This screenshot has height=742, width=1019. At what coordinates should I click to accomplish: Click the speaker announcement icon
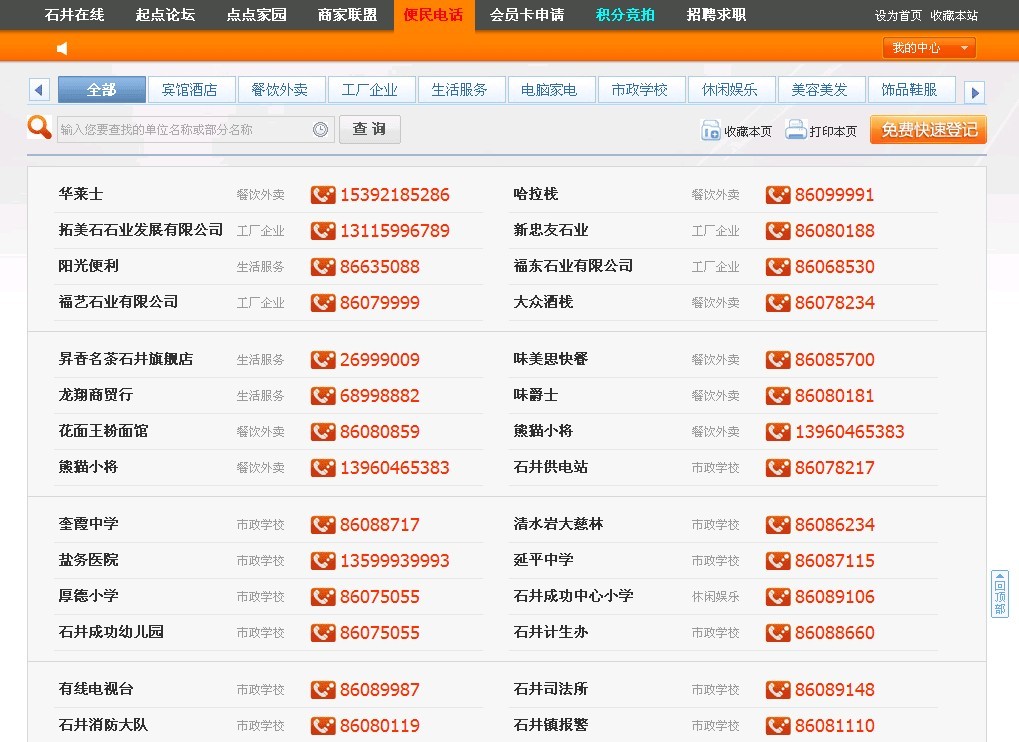coord(62,48)
